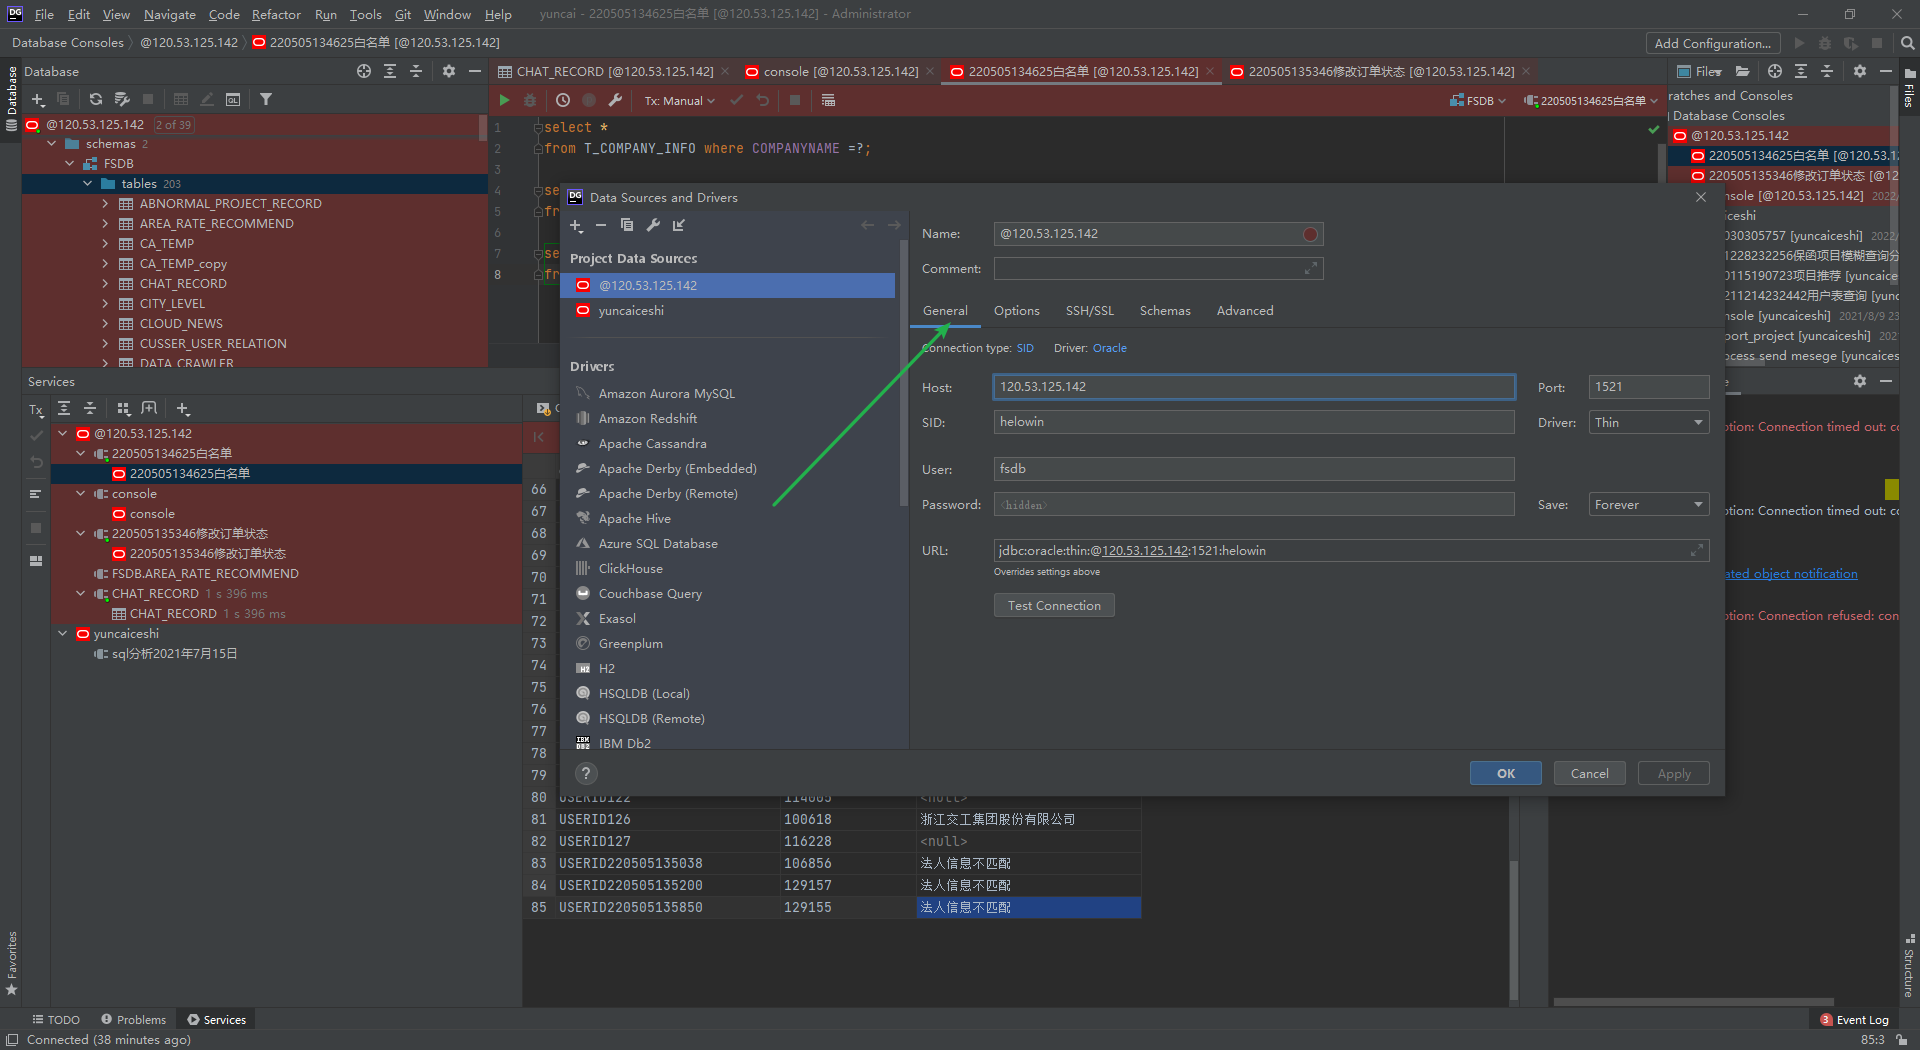Image resolution: width=1920 pixels, height=1050 pixels.
Task: Click Database panel settings gear
Action: click(x=449, y=72)
